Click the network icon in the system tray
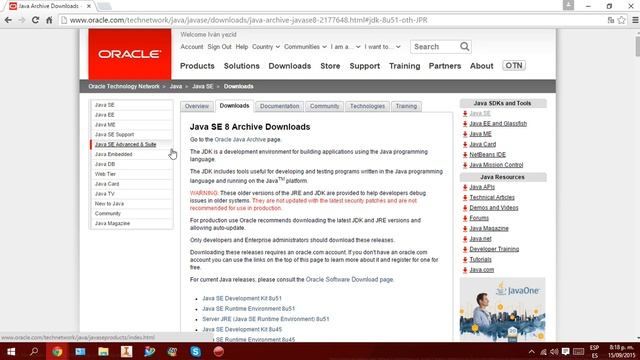 pos(543,352)
